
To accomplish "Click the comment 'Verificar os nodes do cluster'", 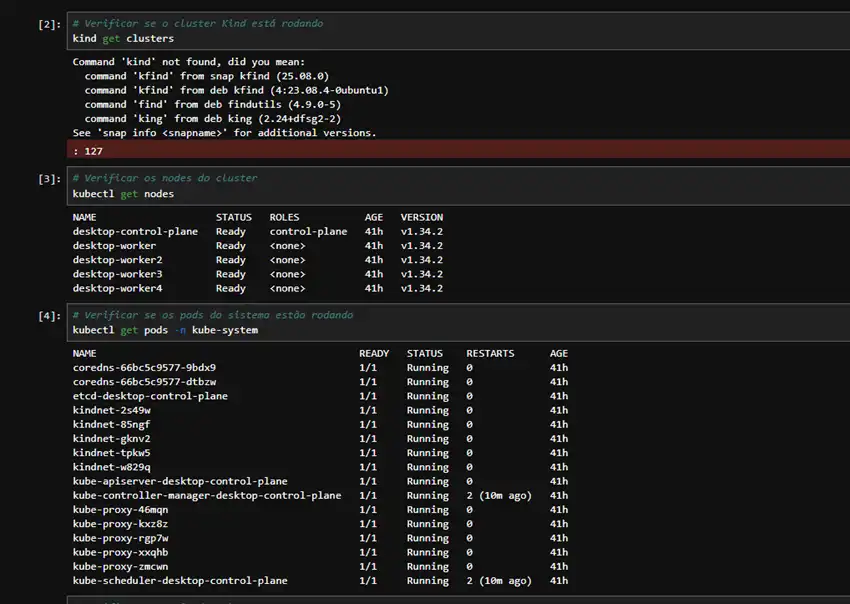I will 165,178.
